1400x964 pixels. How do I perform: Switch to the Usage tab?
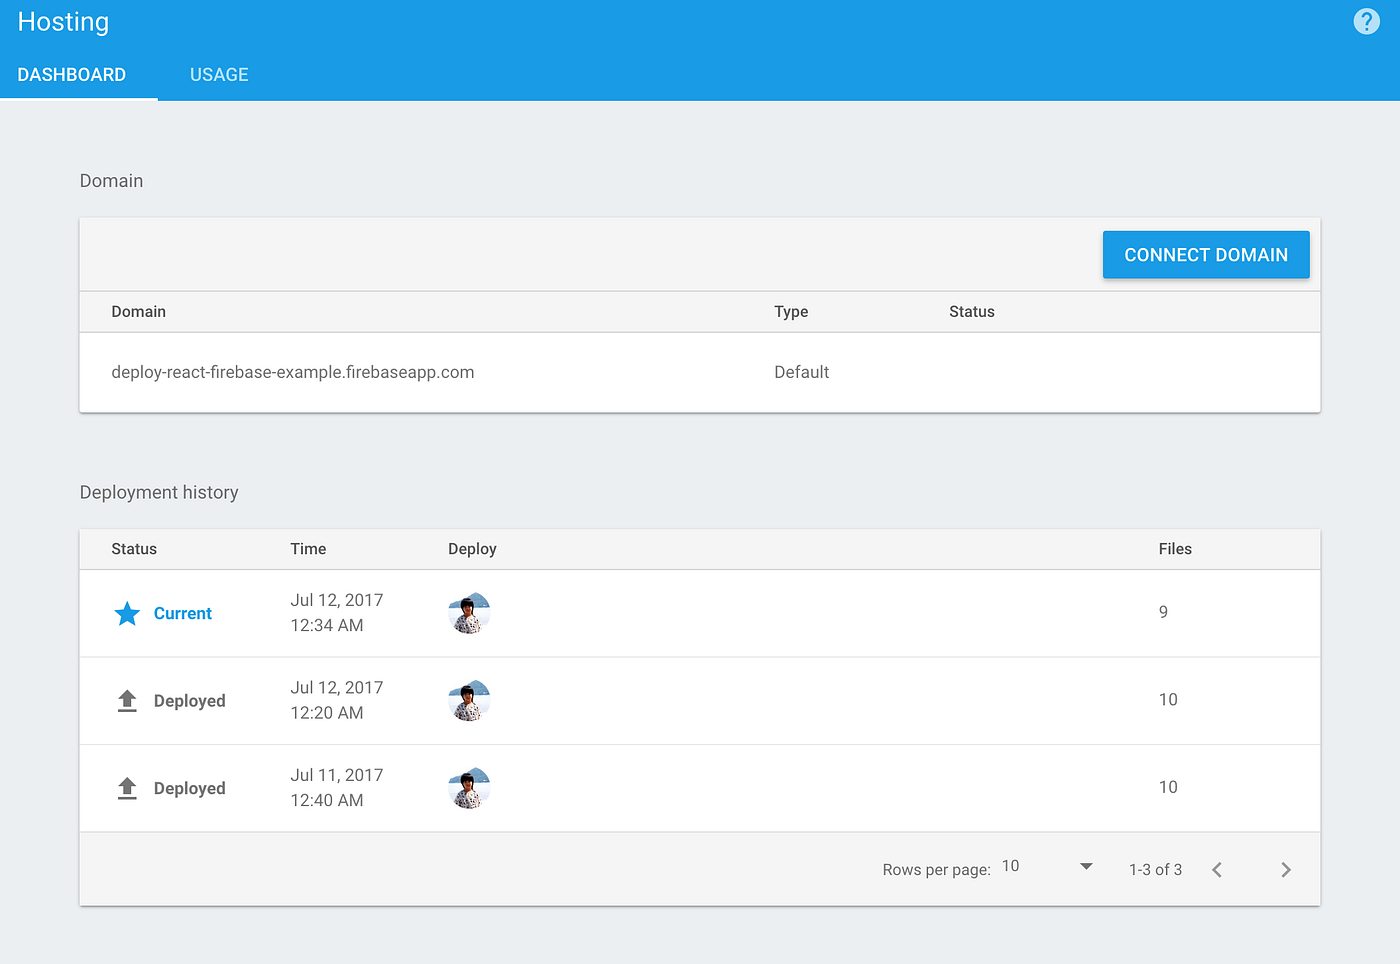pos(219,74)
